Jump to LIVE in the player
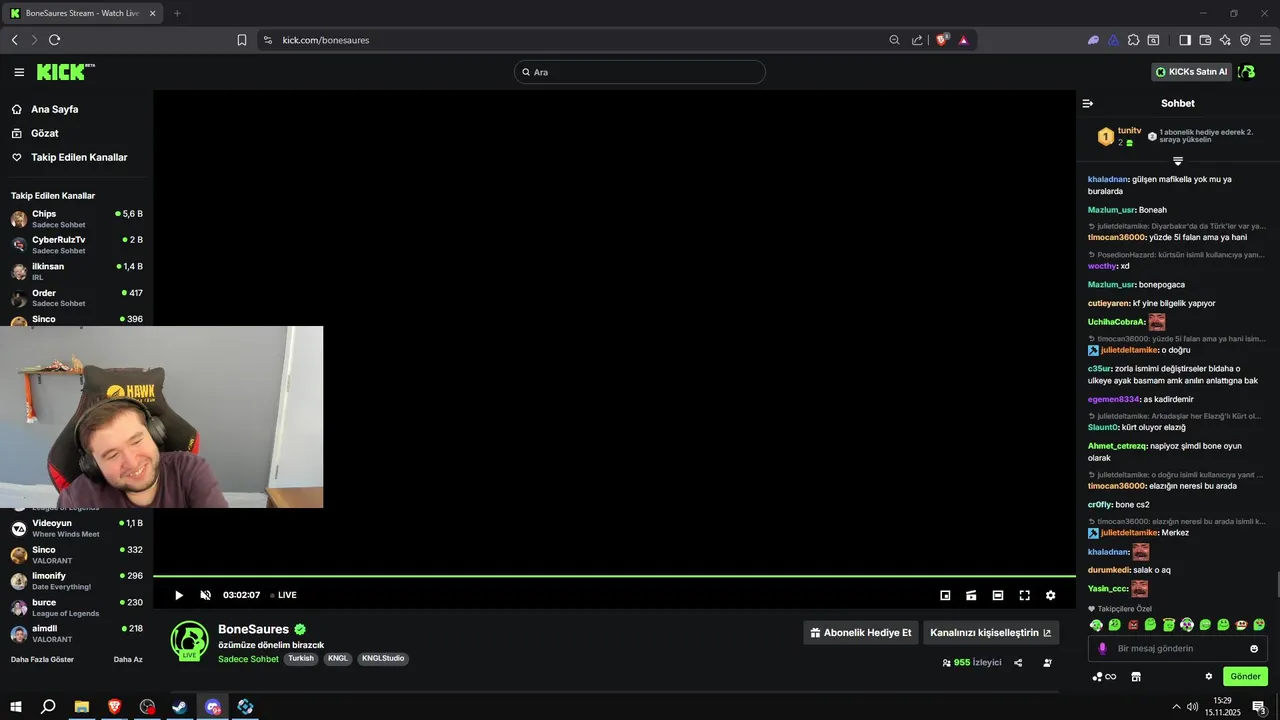The height and width of the screenshot is (720, 1280). 284,595
